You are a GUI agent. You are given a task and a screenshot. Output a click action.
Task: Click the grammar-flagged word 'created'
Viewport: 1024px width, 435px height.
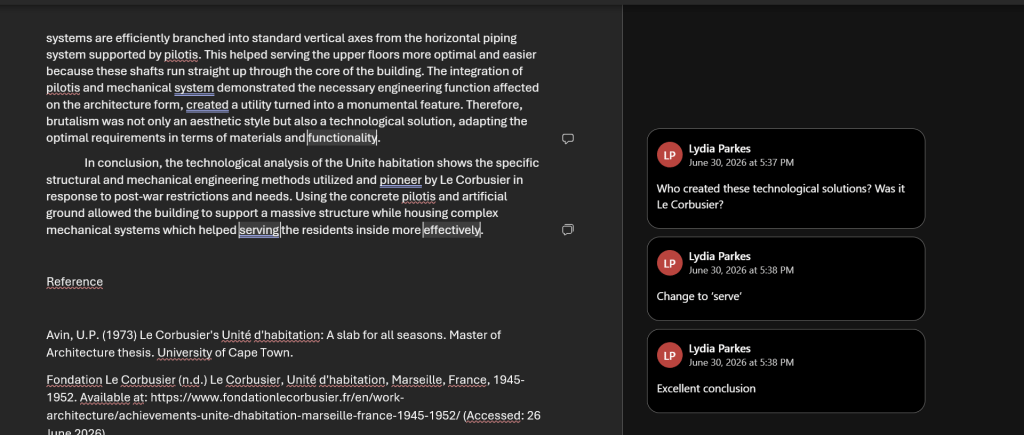[x=208, y=105]
